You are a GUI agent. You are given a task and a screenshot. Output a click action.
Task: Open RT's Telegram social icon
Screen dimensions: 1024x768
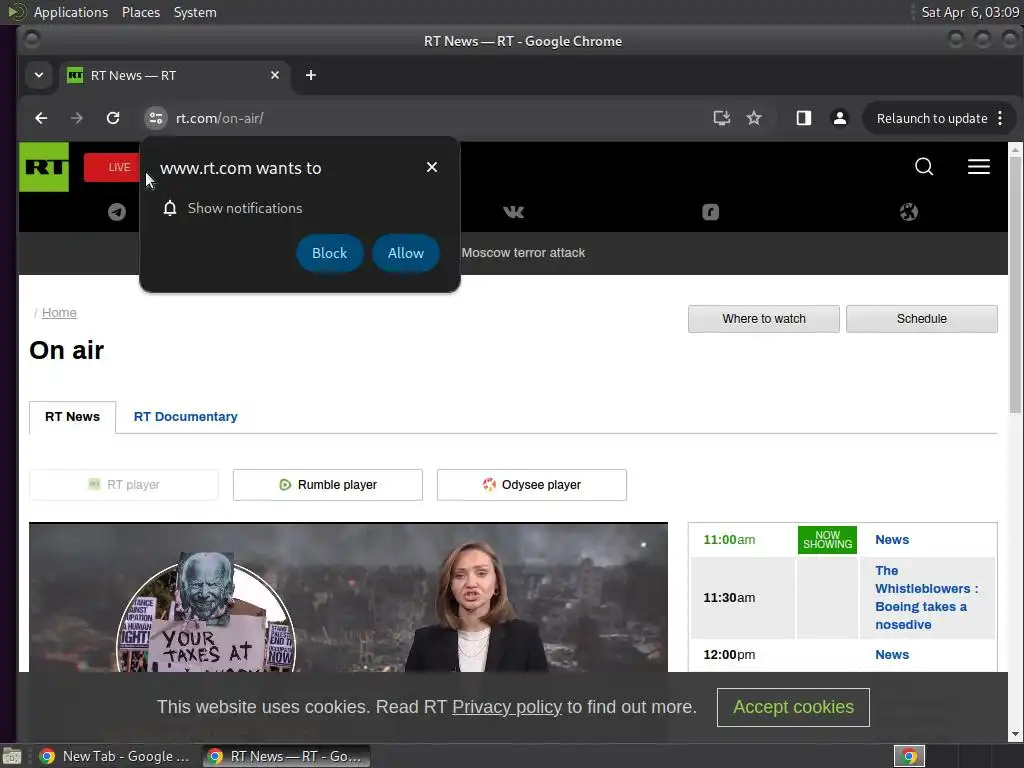117,212
